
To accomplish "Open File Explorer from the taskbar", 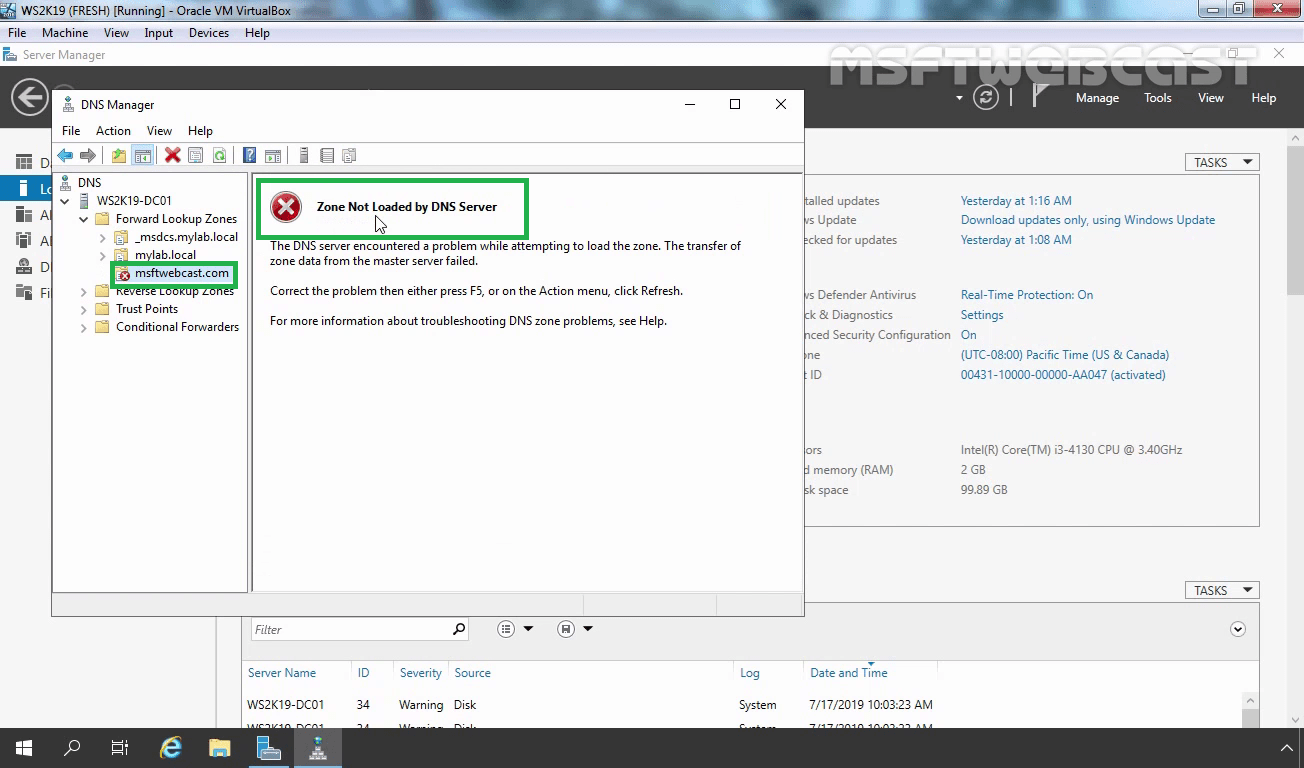I will click(x=219, y=748).
